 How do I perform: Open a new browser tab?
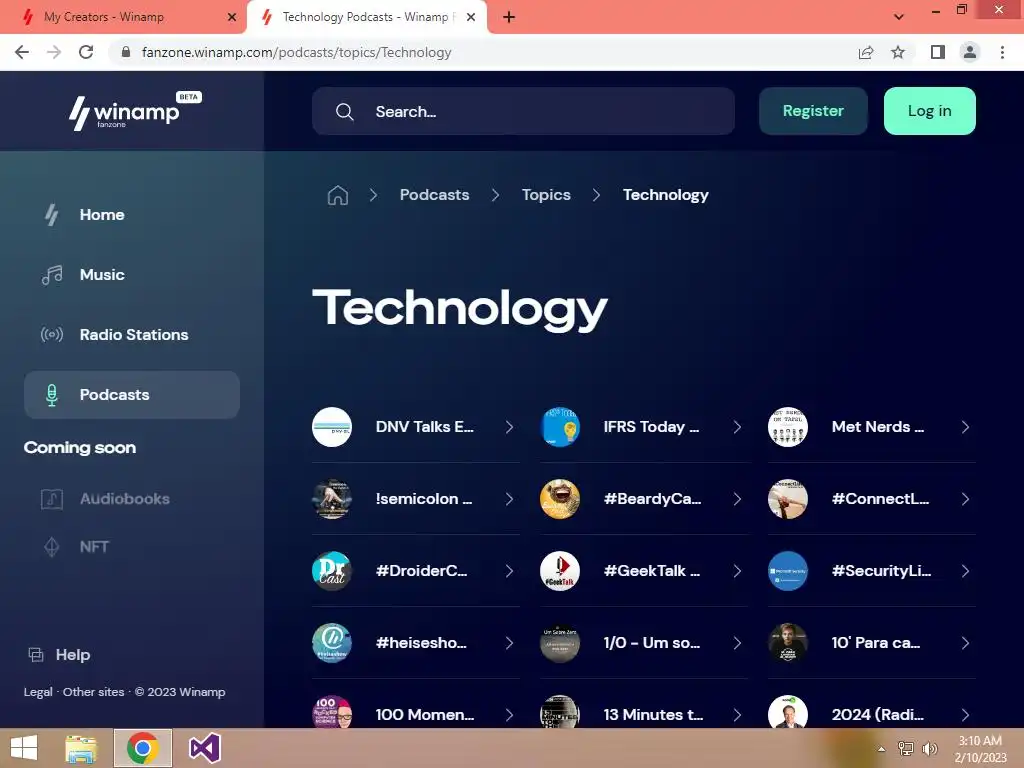pyautogui.click(x=509, y=17)
